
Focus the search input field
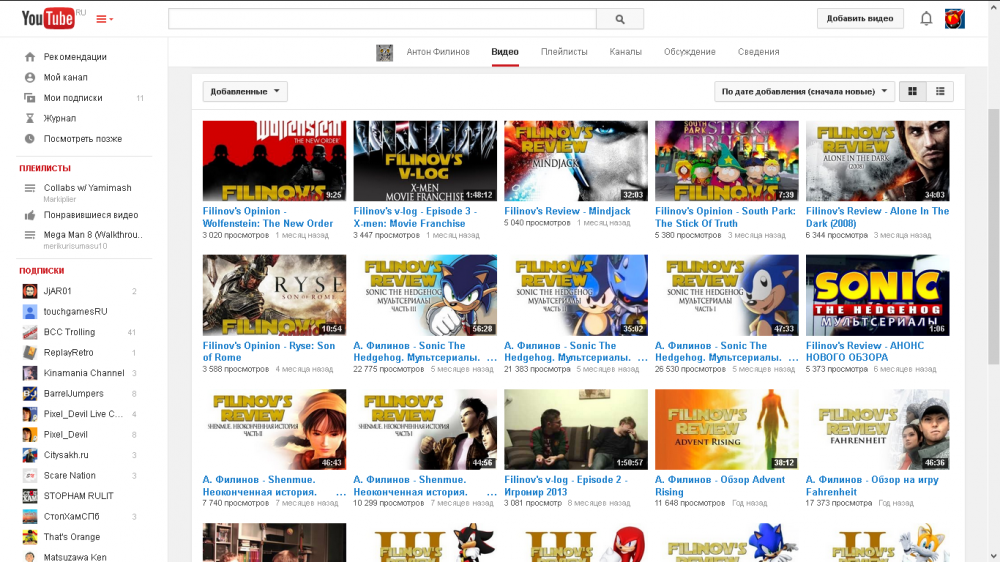tap(382, 19)
